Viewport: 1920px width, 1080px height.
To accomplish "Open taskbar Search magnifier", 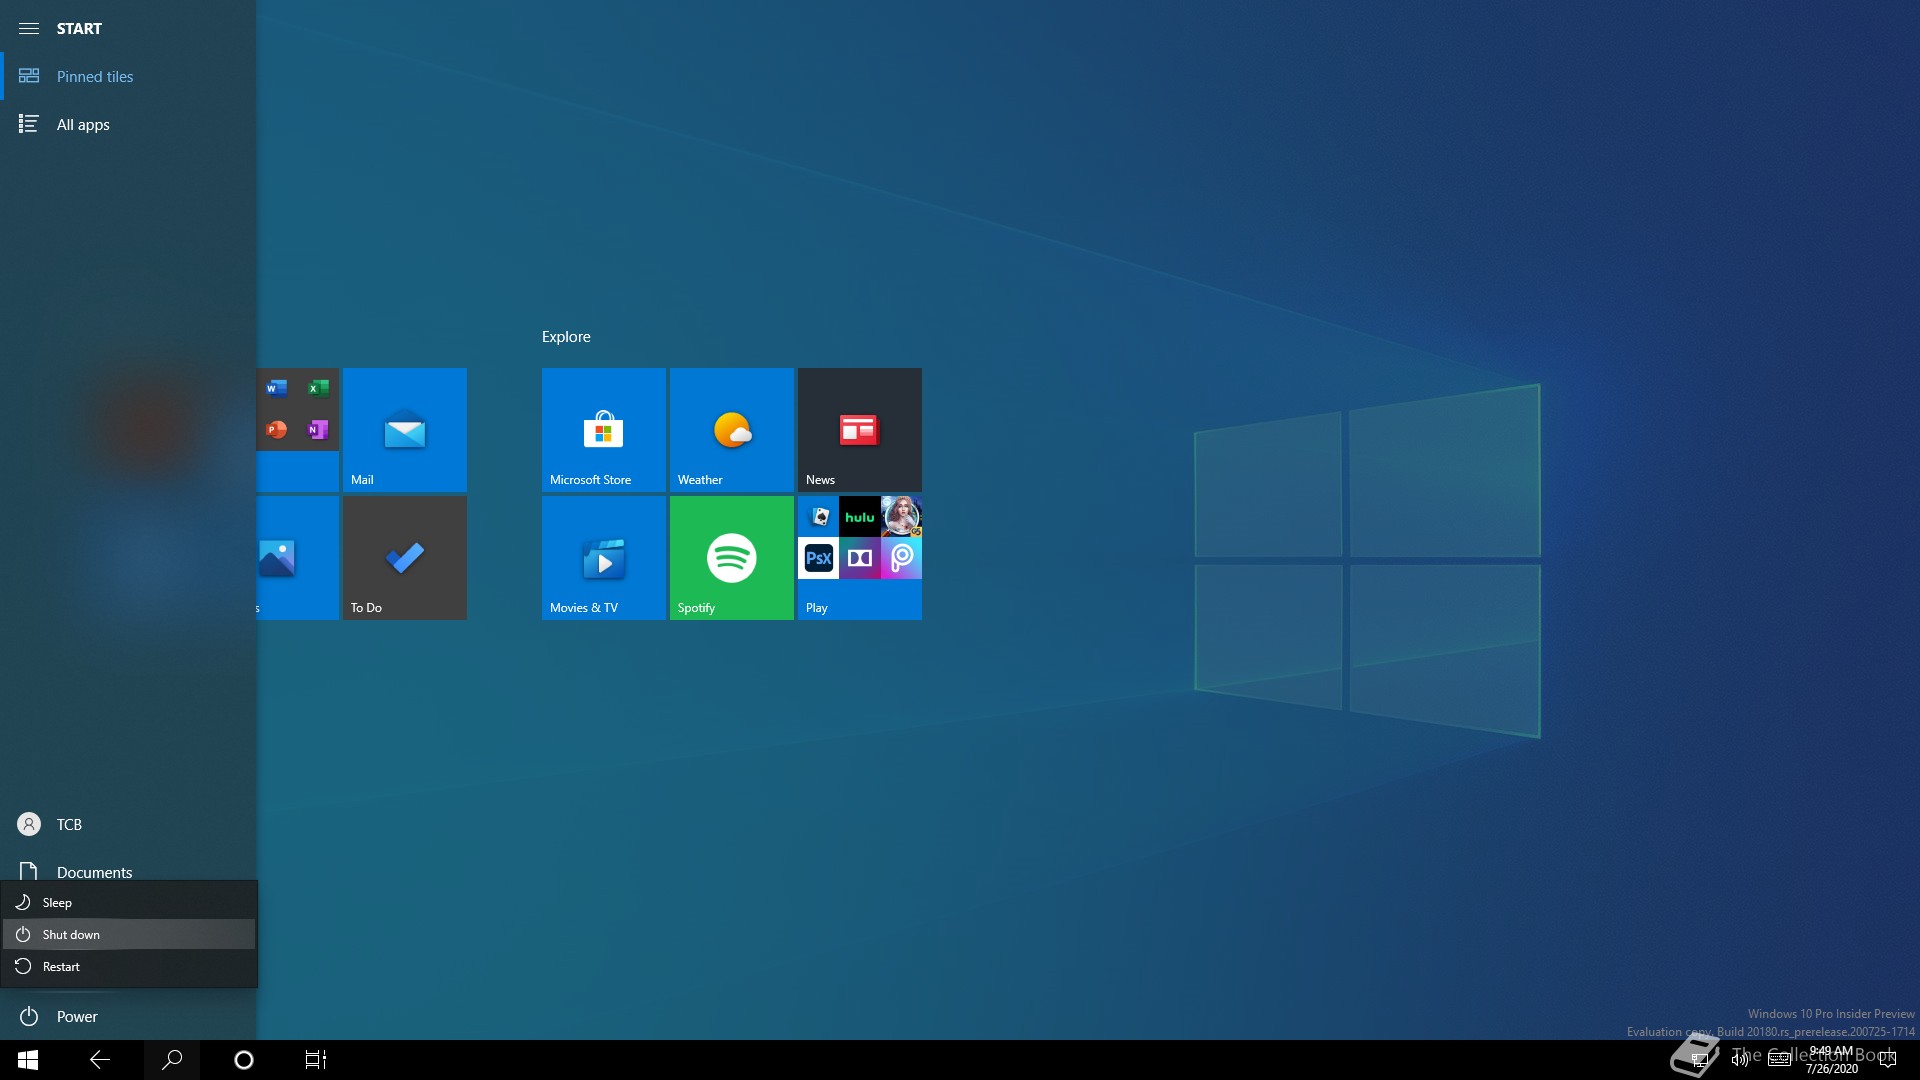I will [172, 1060].
